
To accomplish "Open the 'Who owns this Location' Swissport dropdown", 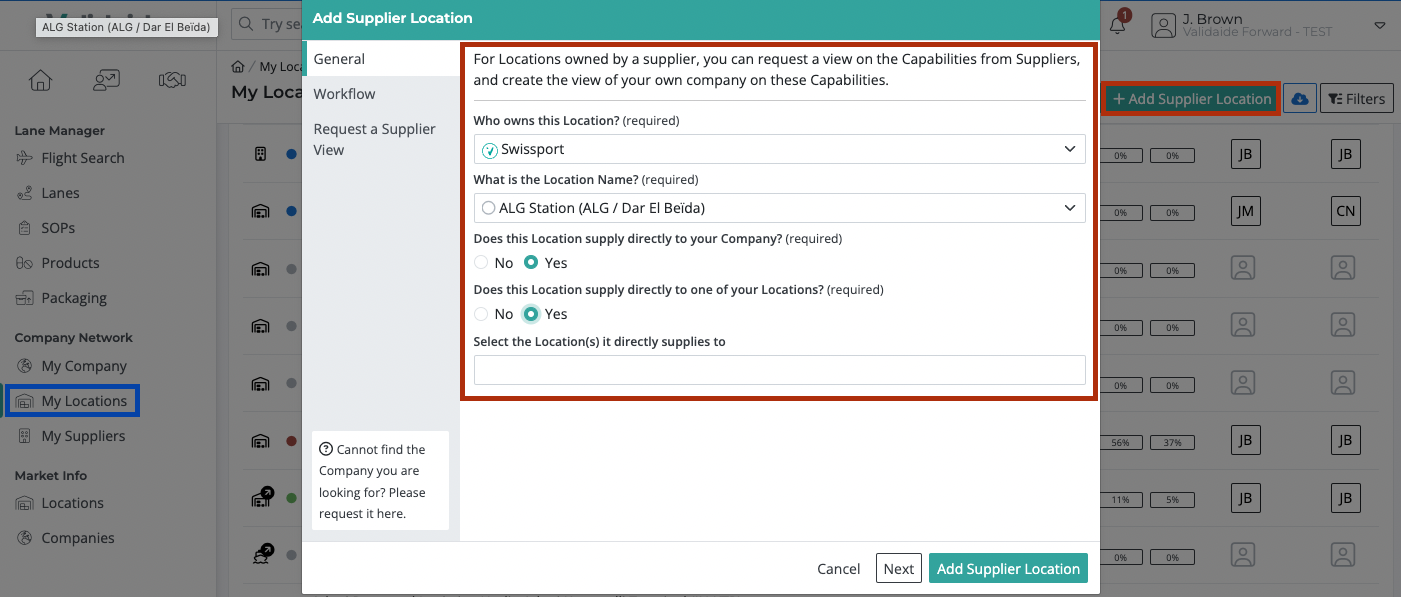I will tap(780, 149).
